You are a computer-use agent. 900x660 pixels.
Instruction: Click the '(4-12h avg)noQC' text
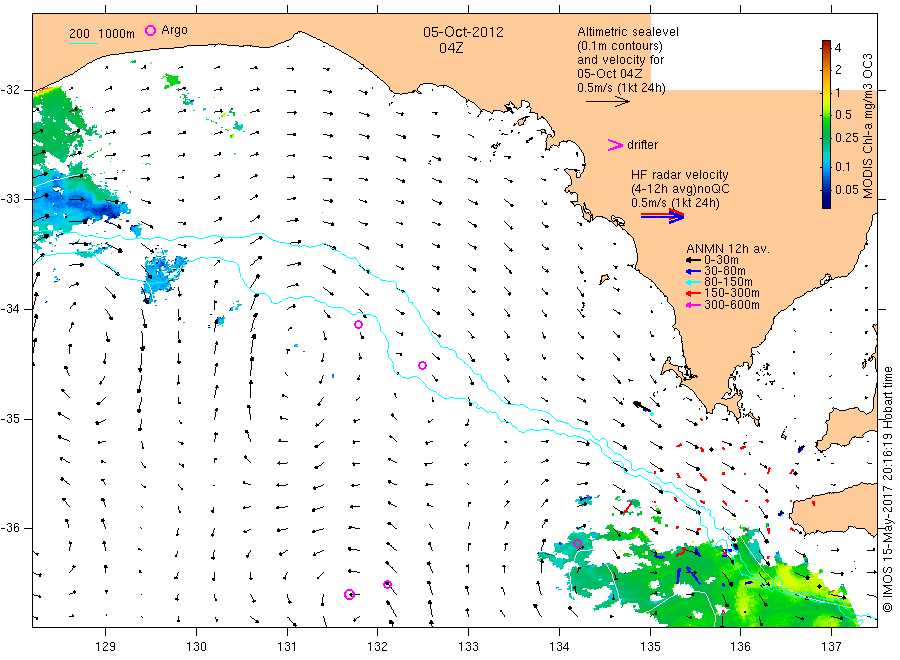coord(680,188)
